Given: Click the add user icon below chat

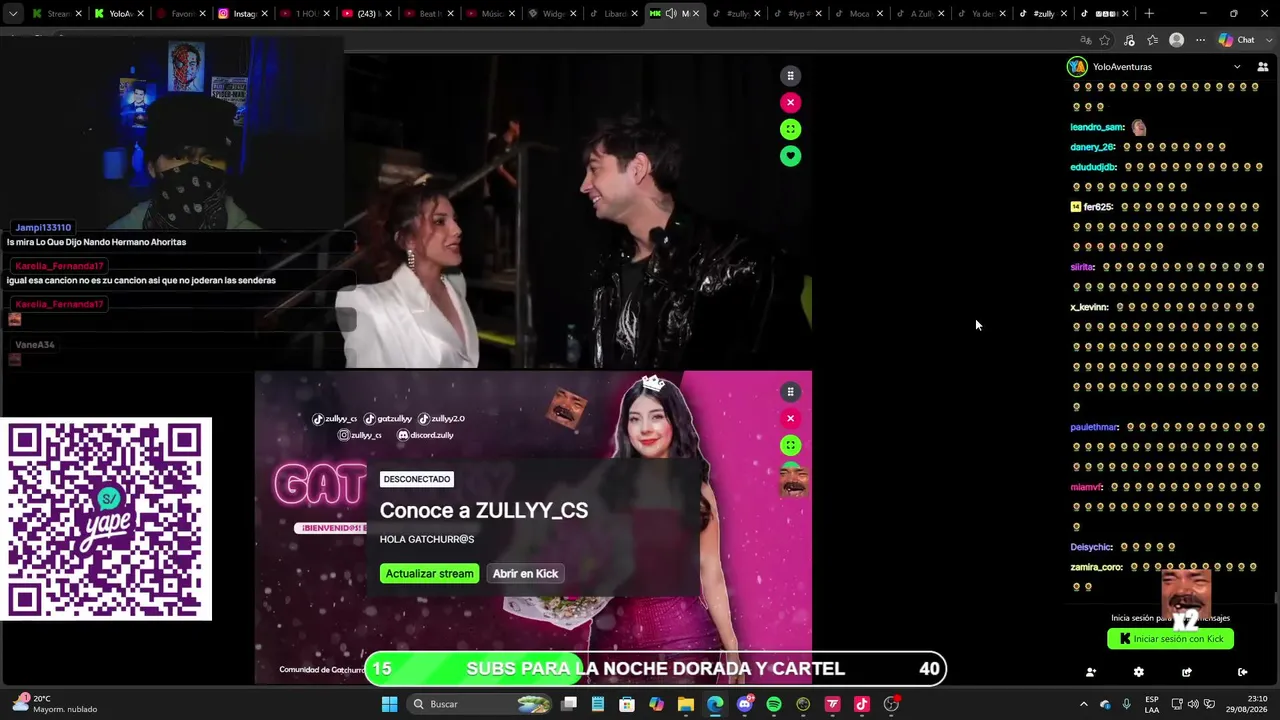Looking at the screenshot, I should [x=1091, y=672].
